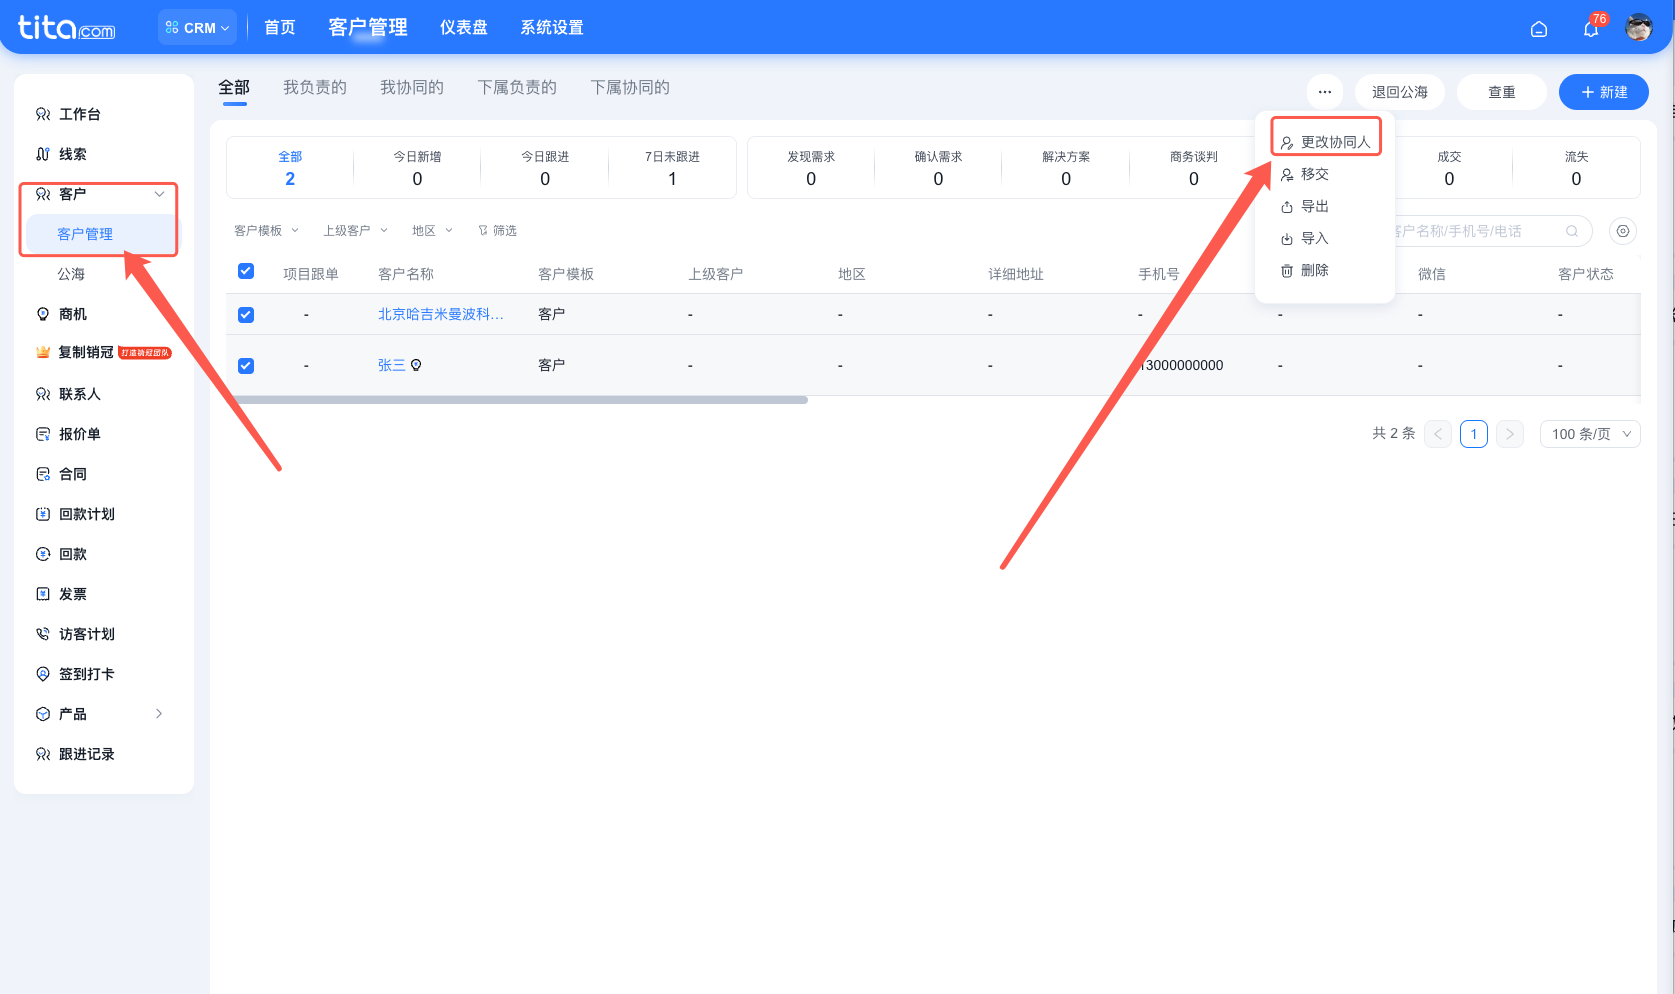Uncheck the 张三 row checkbox
The height and width of the screenshot is (994, 1675).
pyautogui.click(x=246, y=366)
